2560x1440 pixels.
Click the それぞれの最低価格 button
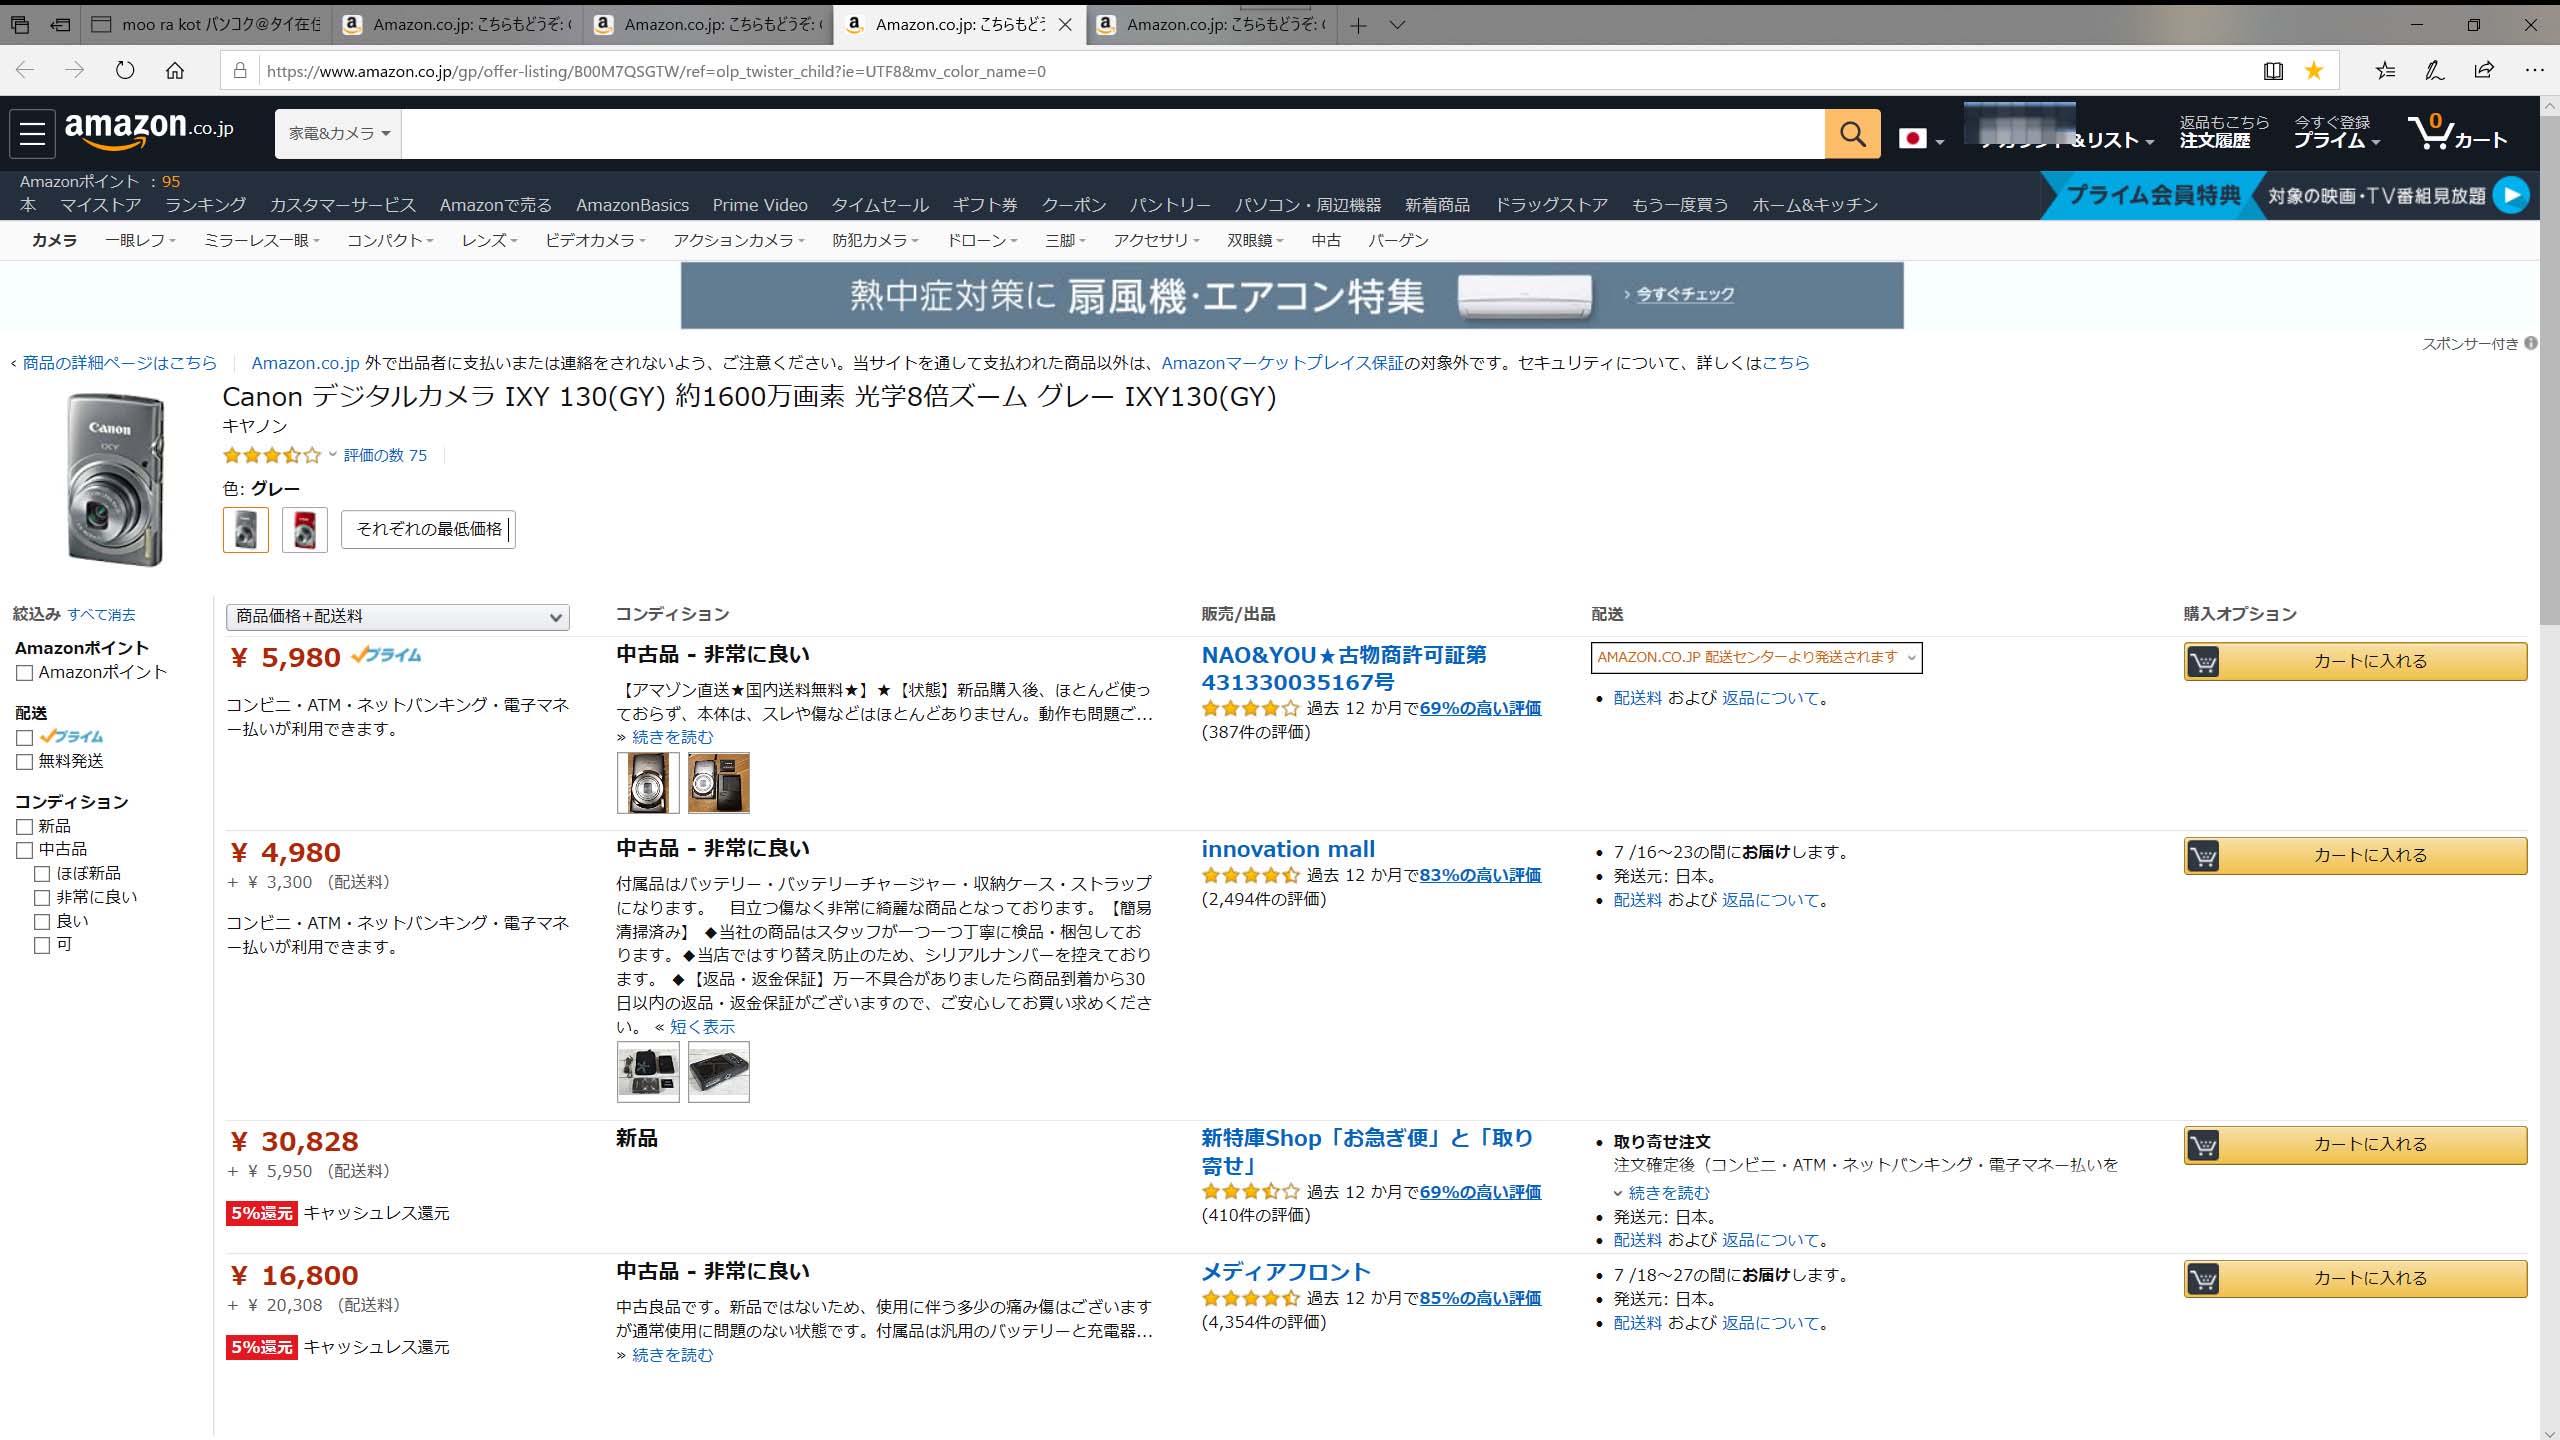click(x=428, y=529)
